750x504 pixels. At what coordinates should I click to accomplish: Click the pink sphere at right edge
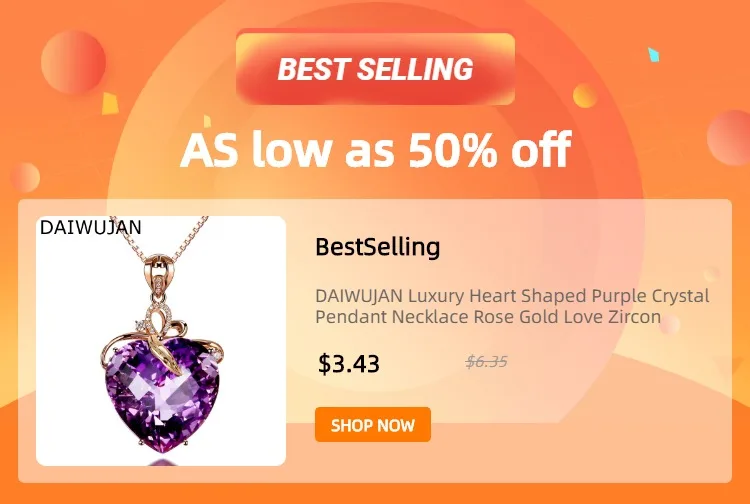coord(729,138)
